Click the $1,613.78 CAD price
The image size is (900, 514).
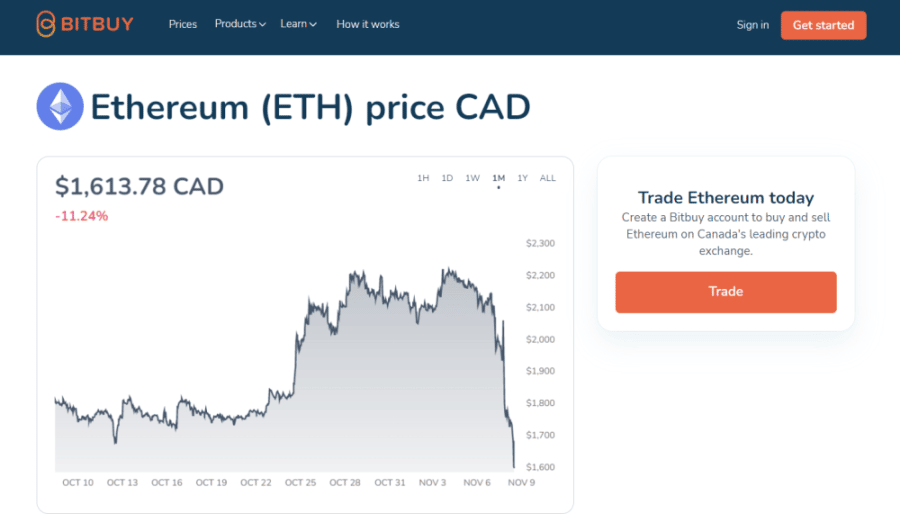[x=139, y=186]
